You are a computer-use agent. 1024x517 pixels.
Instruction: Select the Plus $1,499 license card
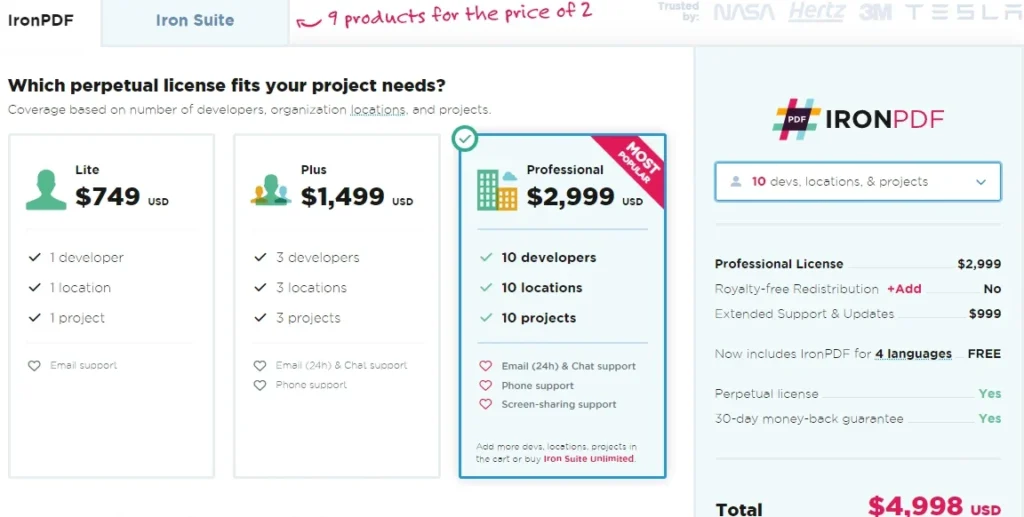coord(336,305)
